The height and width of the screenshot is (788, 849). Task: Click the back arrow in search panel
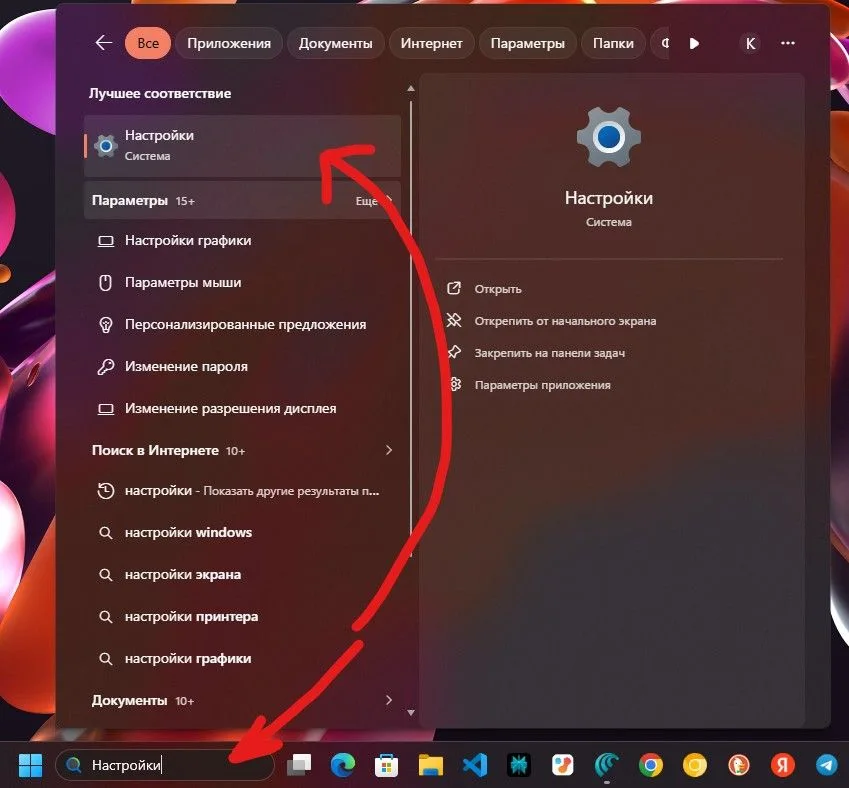pyautogui.click(x=103, y=43)
